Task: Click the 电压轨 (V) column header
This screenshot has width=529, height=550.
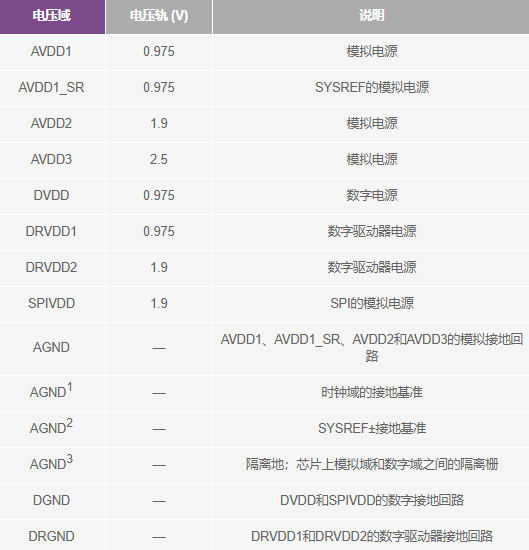Action: point(159,16)
